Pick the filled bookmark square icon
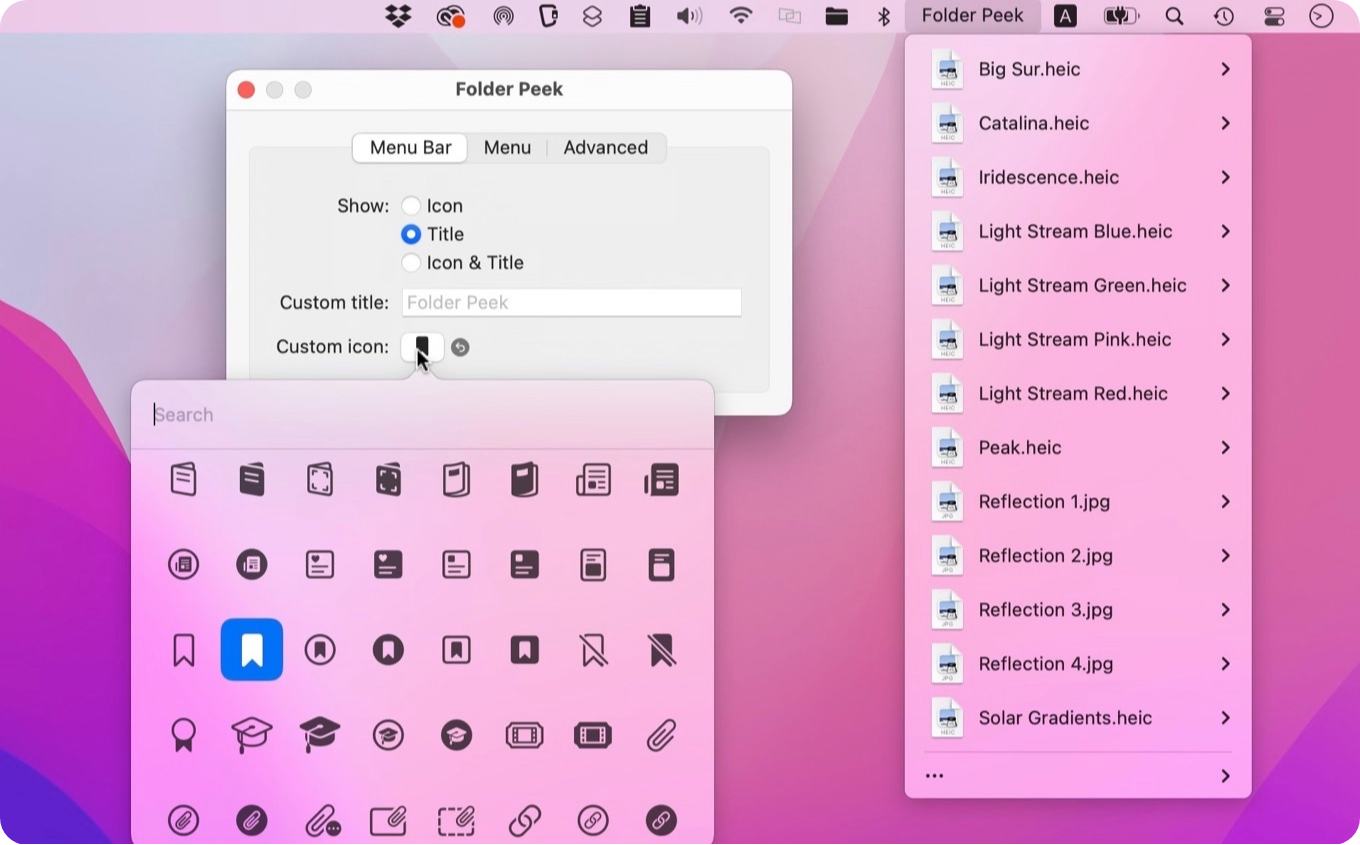This screenshot has height=845, width=1360. 525,651
